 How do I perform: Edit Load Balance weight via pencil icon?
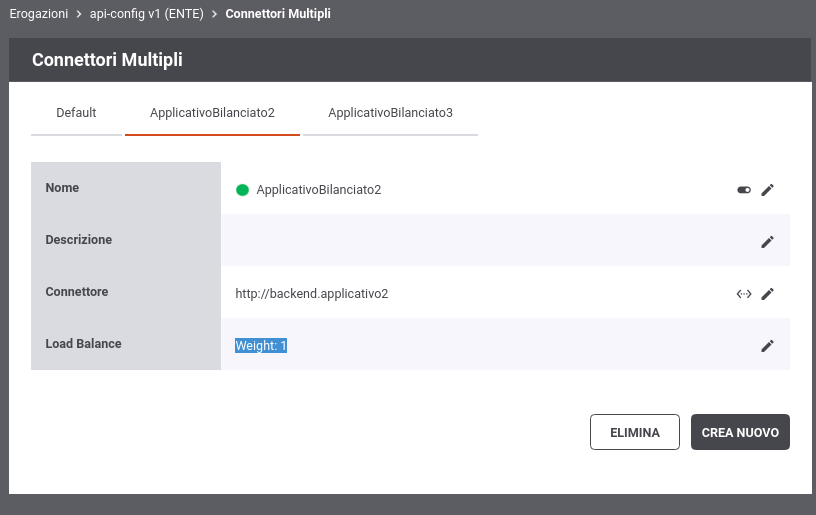coord(767,346)
